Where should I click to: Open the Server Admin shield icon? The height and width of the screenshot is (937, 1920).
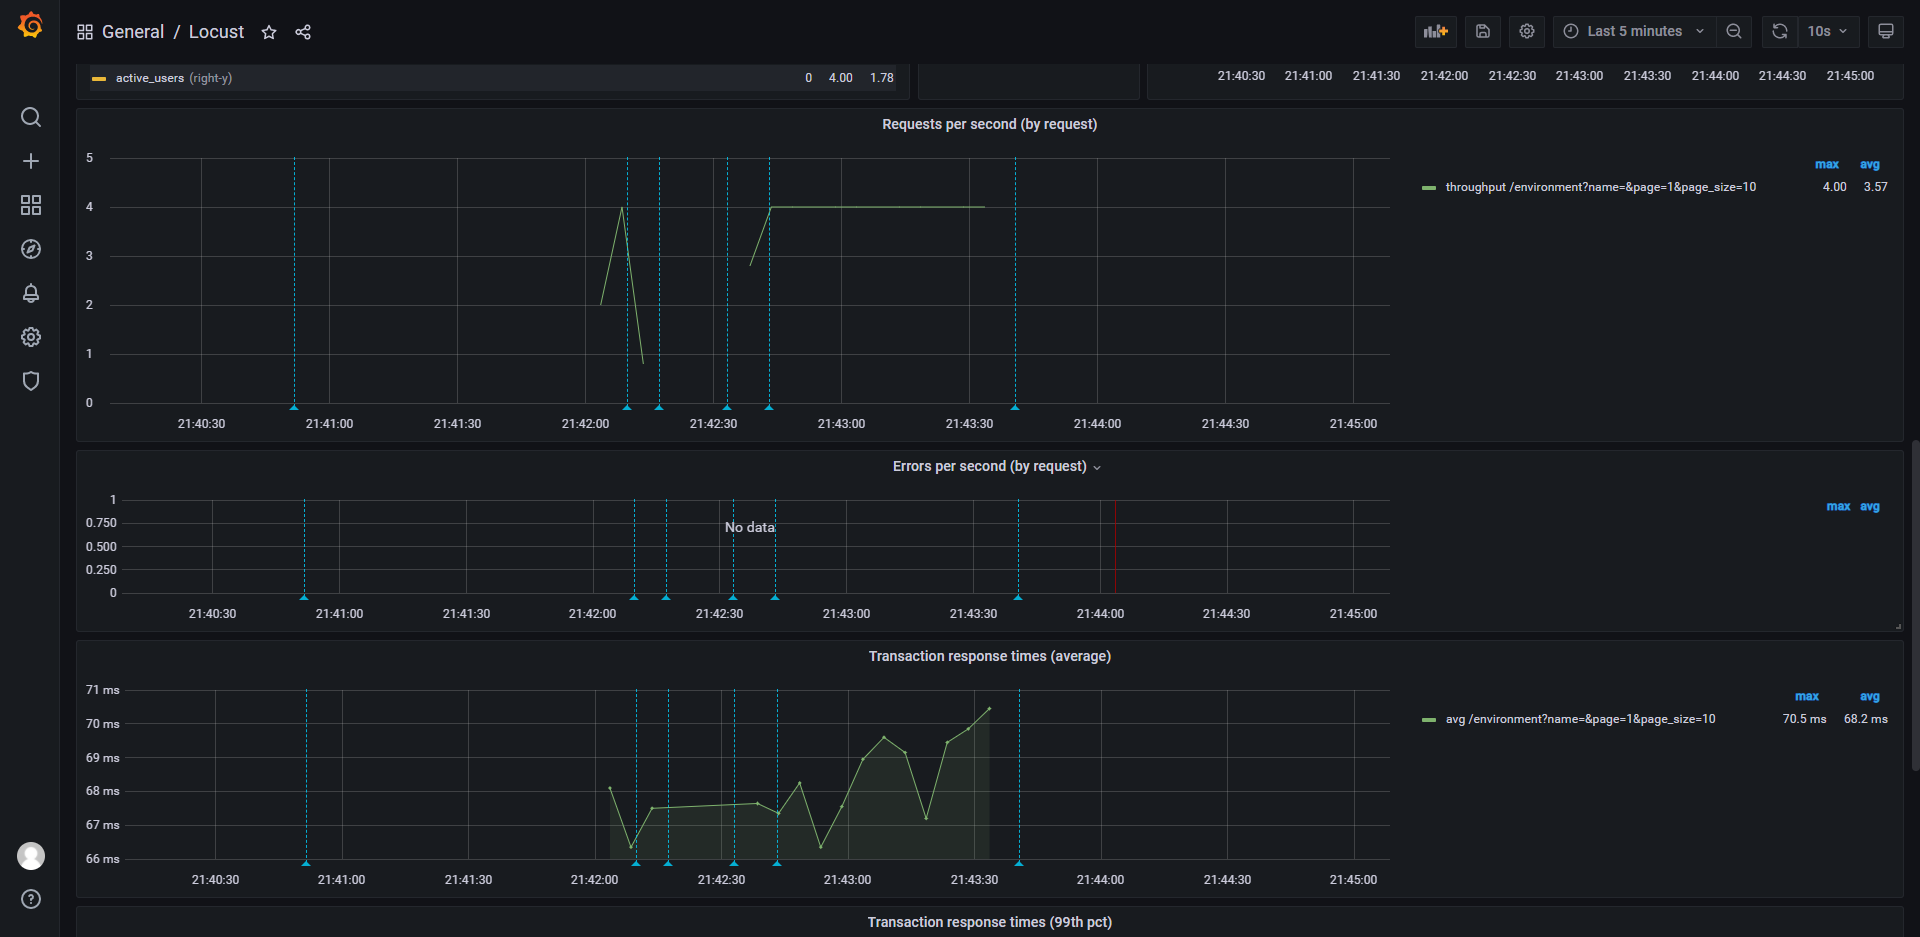tap(31, 381)
